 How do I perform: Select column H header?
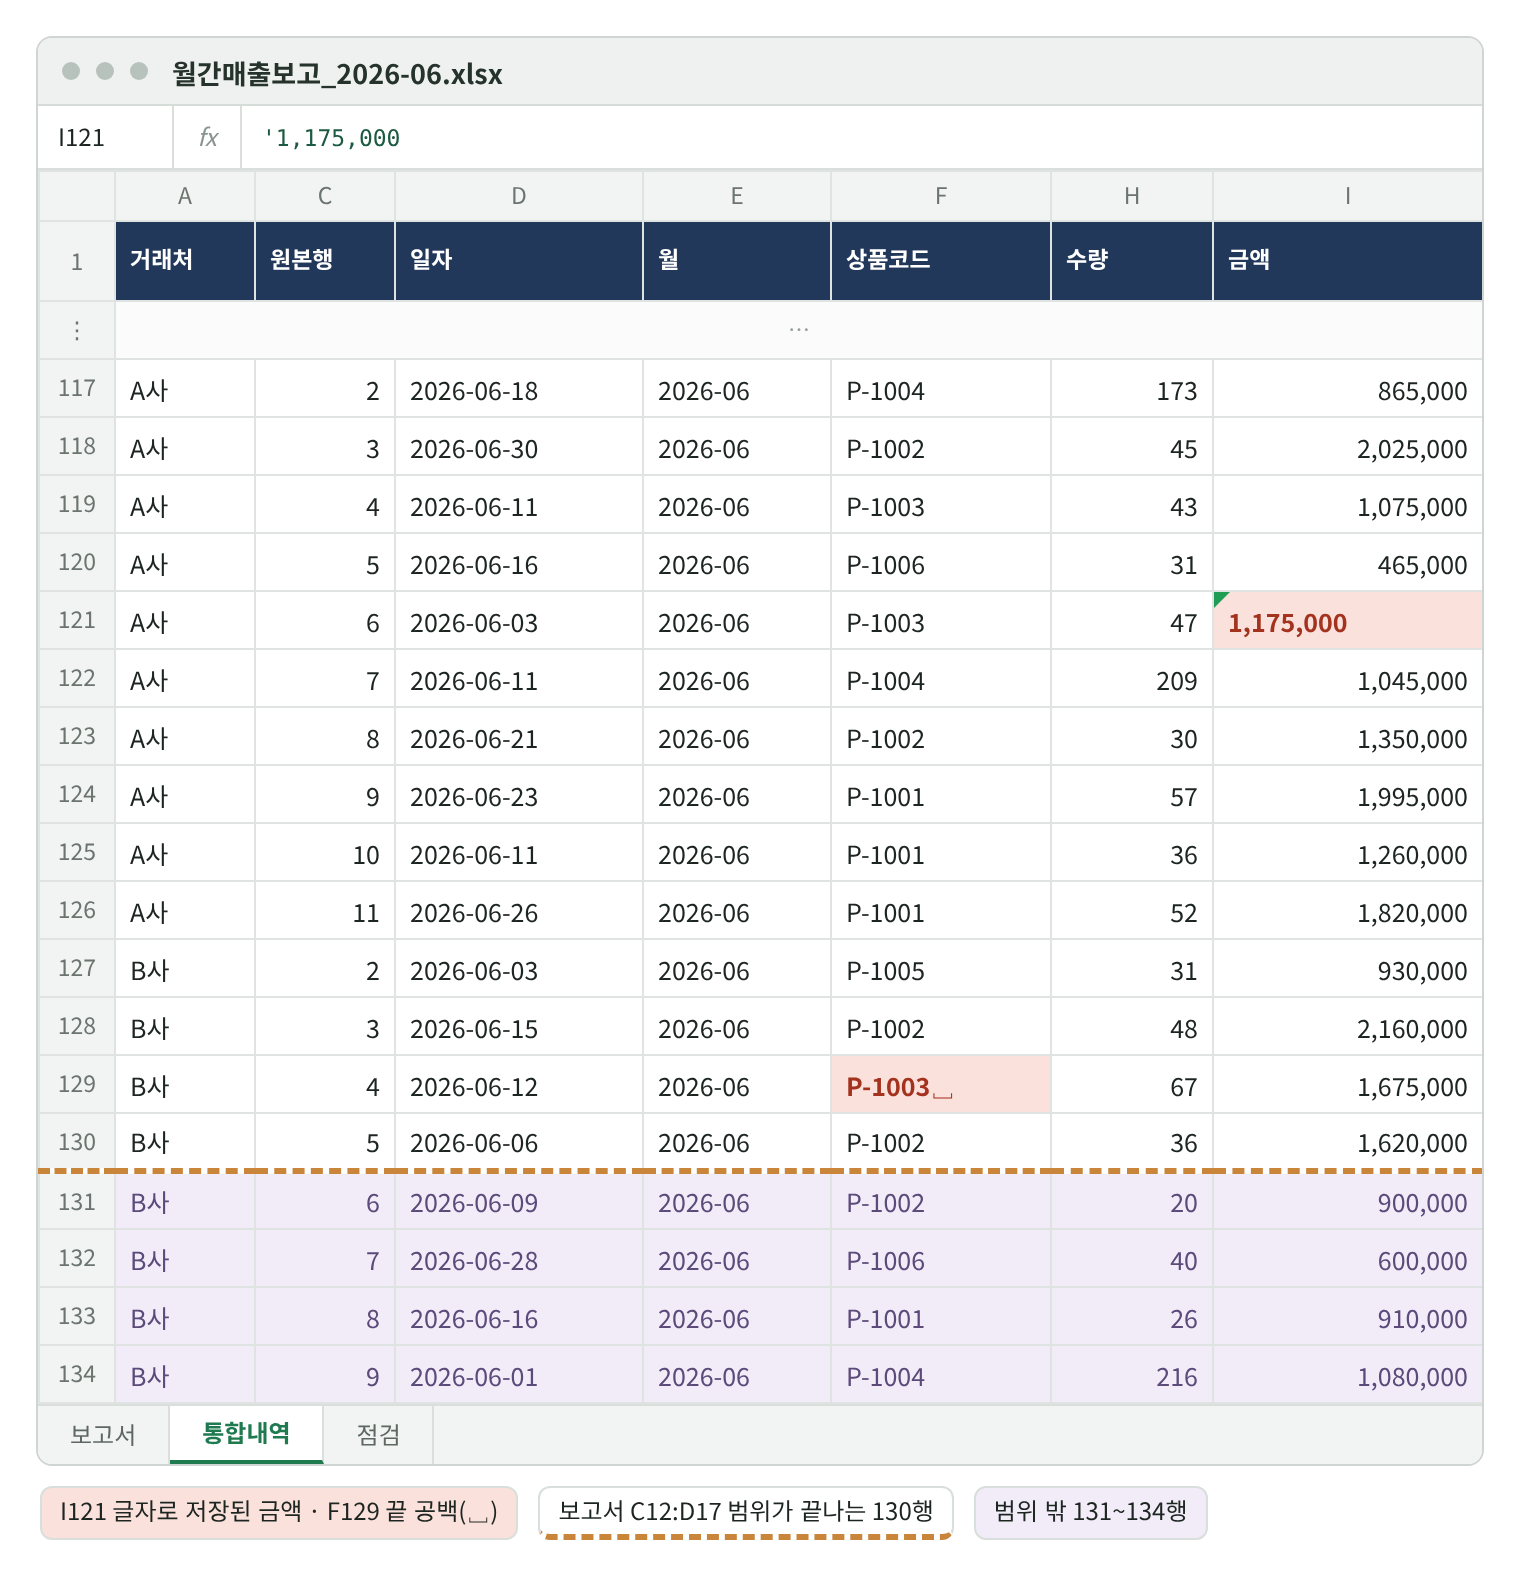(1132, 196)
